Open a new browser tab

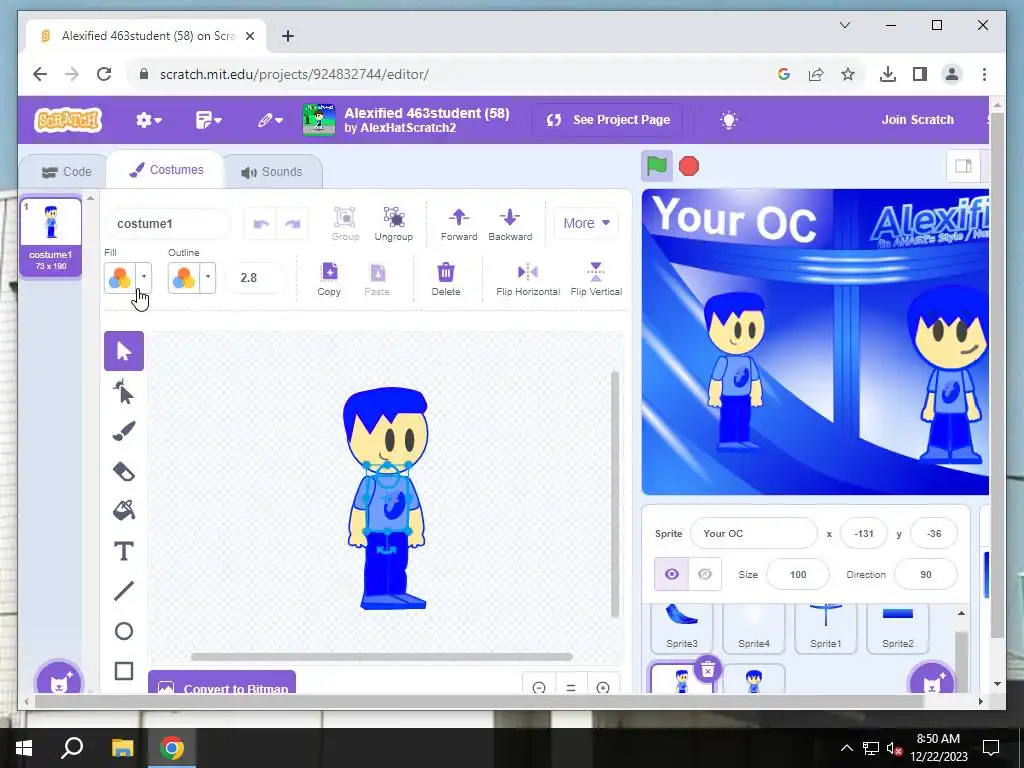[288, 36]
